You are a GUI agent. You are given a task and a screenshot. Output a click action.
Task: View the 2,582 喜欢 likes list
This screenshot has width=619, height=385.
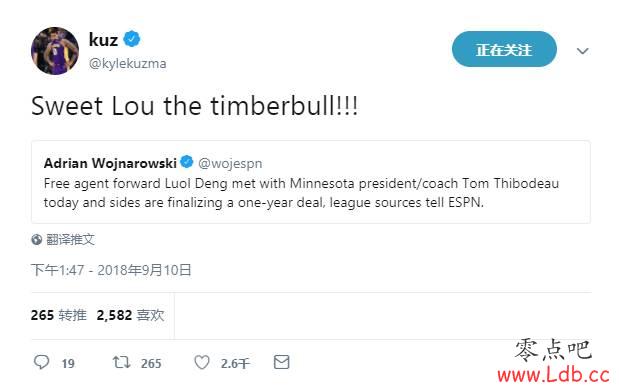[130, 315]
